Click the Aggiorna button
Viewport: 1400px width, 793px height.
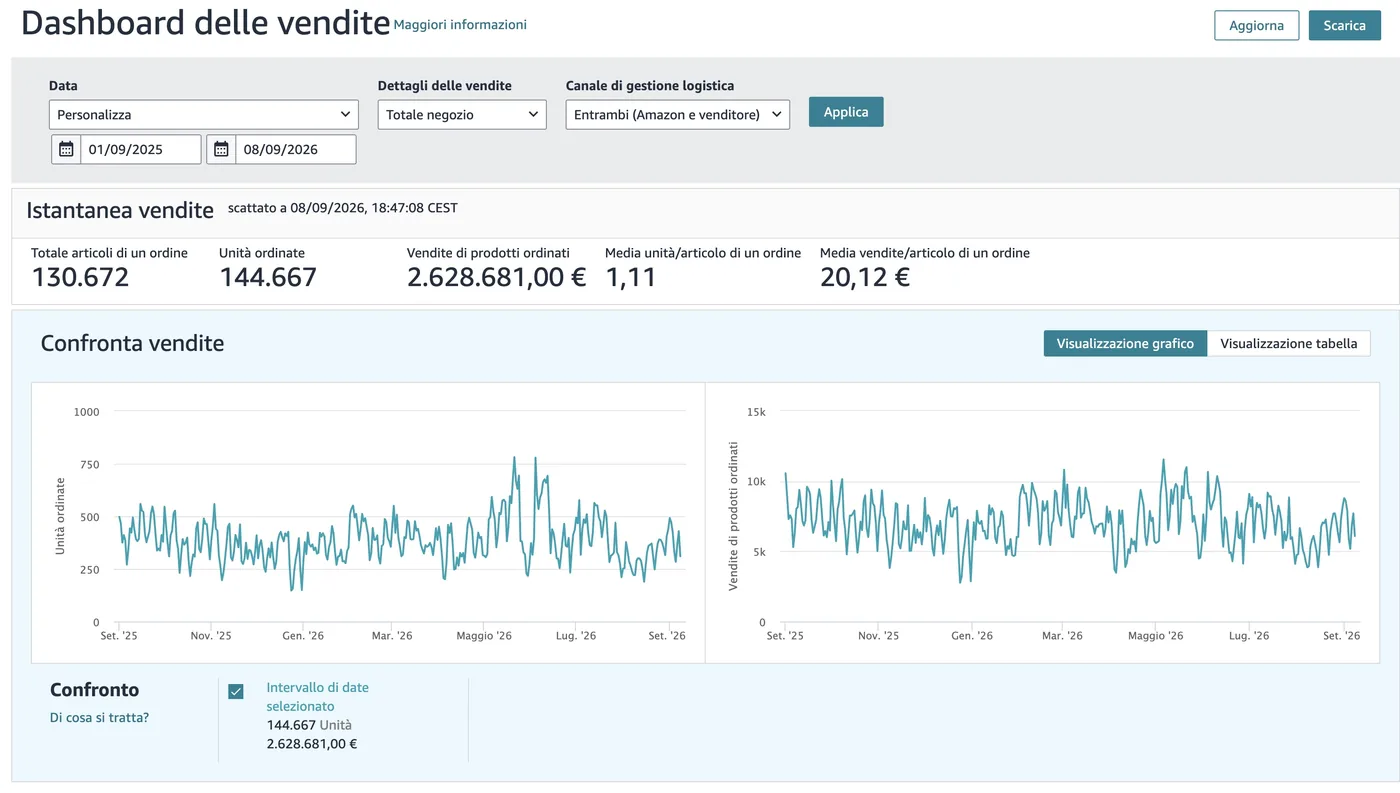click(x=1256, y=25)
